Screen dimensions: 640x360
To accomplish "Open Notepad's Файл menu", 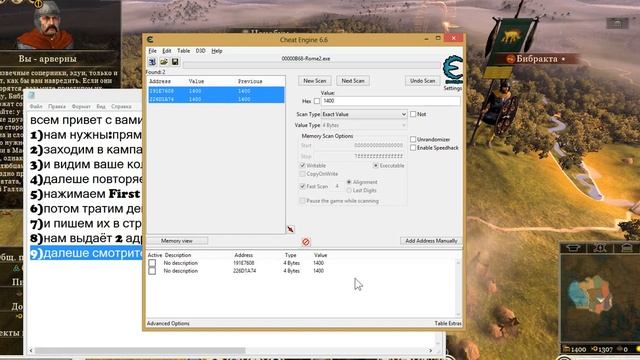I will click(36, 107).
